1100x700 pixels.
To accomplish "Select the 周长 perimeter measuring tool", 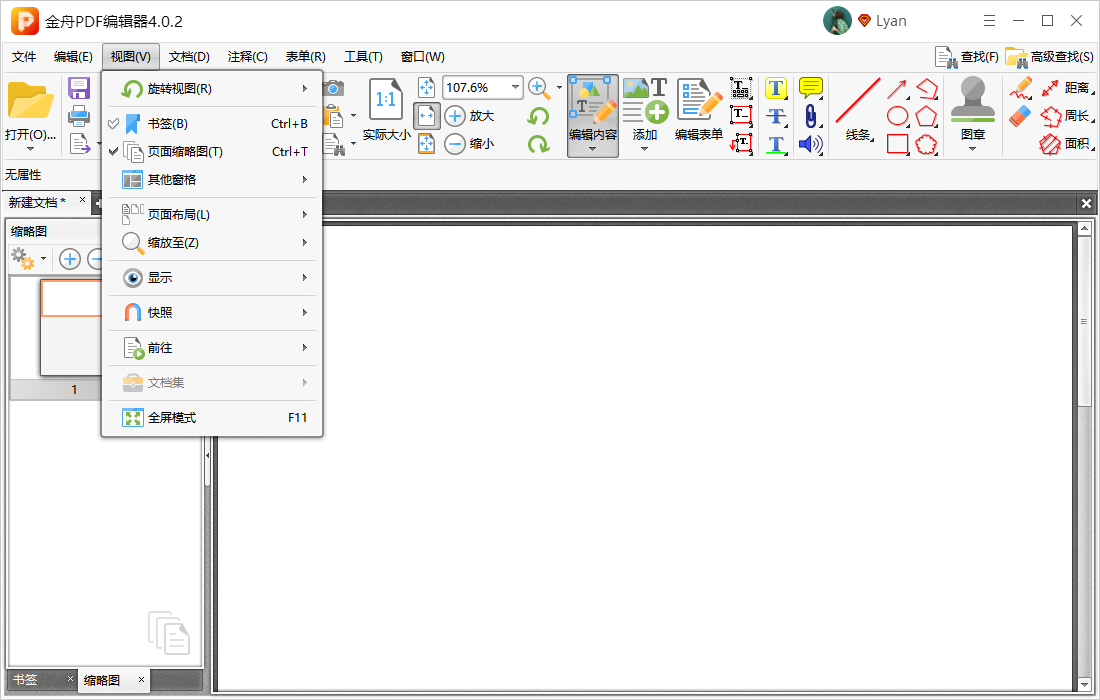I will [1066, 116].
